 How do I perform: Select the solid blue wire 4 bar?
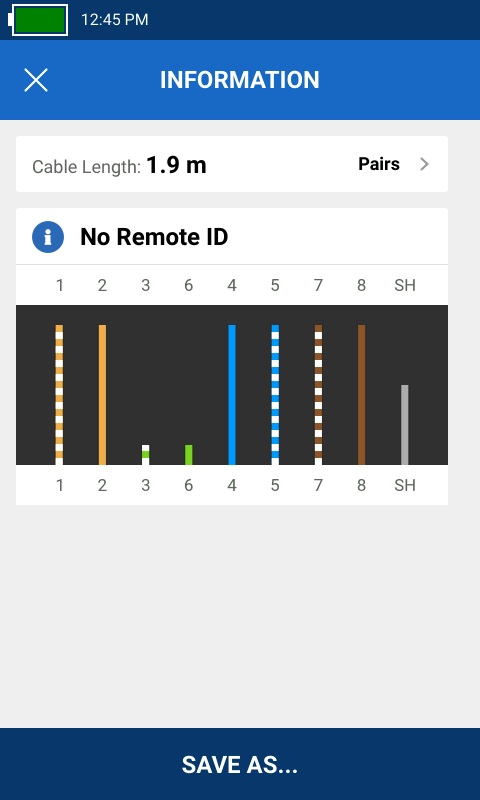click(x=232, y=395)
